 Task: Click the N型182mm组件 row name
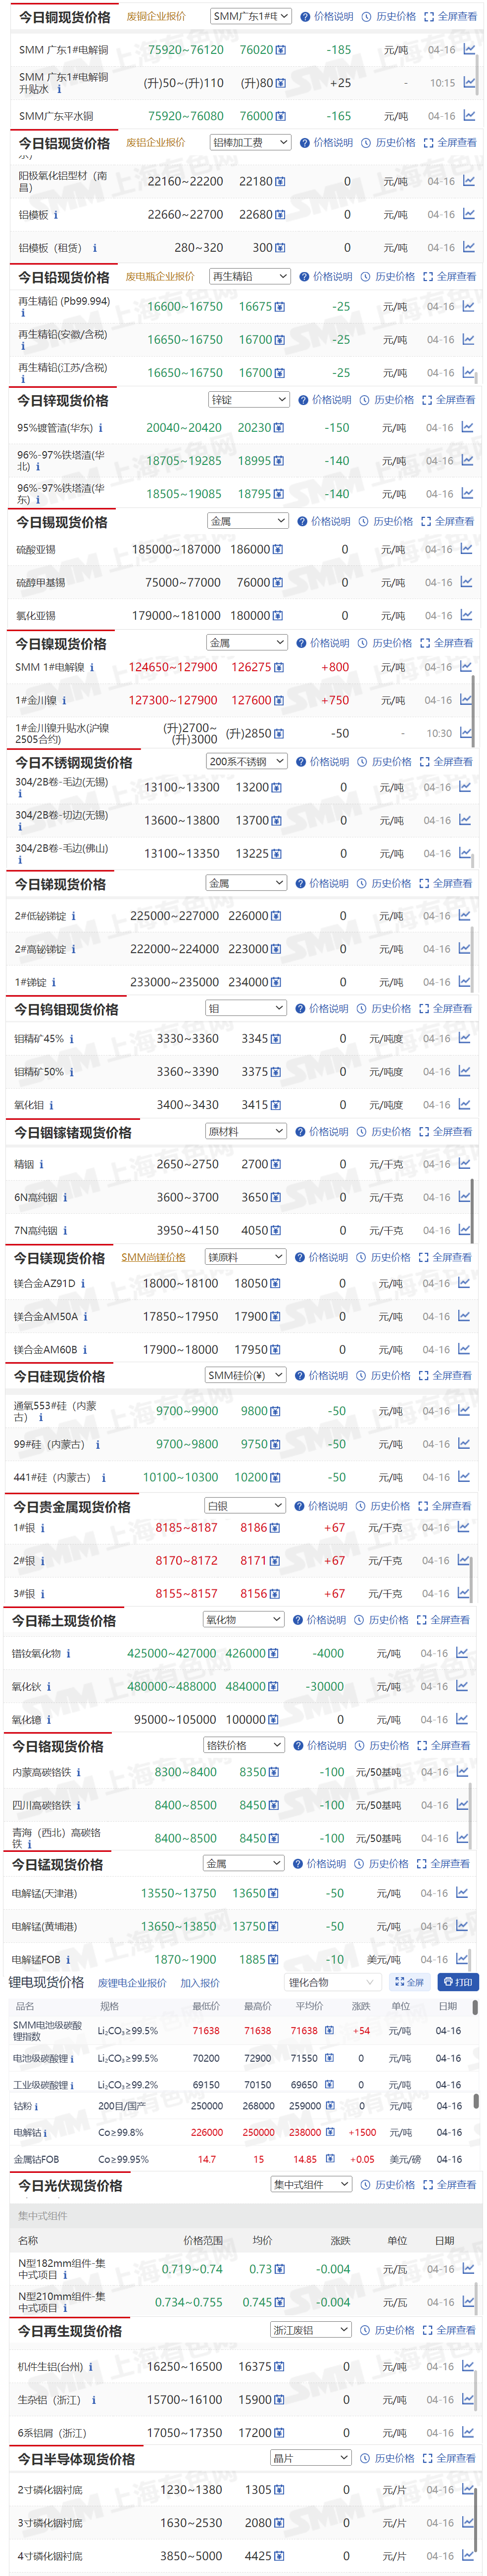coord(61,2269)
